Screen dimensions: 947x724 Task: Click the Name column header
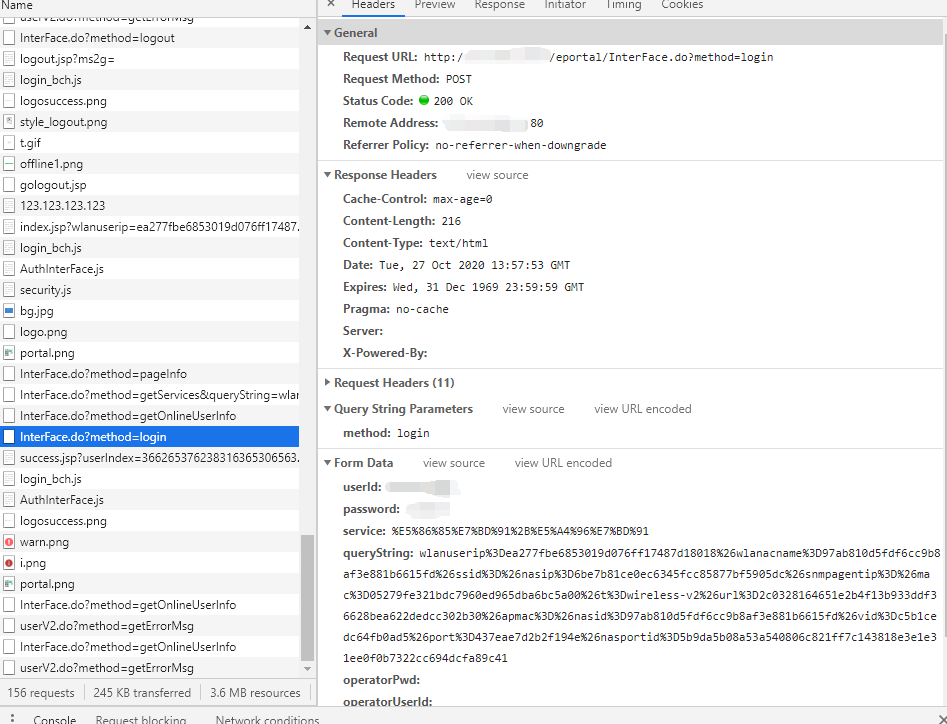click(17, 5)
